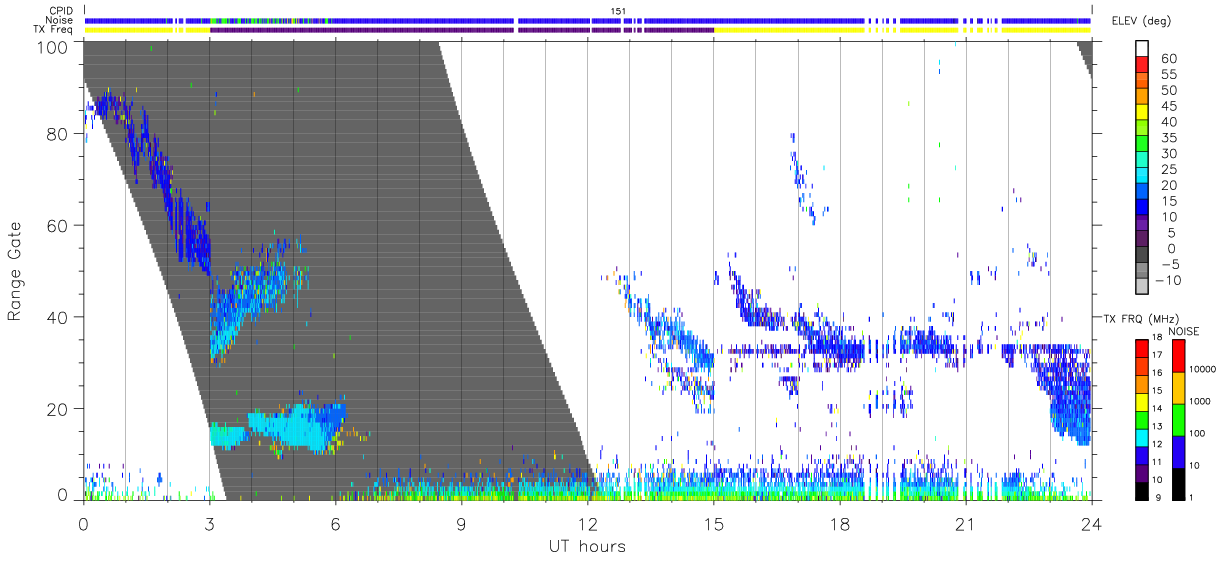Viewport: 1228px width, 567px height.
Task: Click the 24 tick on UT hours axis
Action: (x=1091, y=523)
